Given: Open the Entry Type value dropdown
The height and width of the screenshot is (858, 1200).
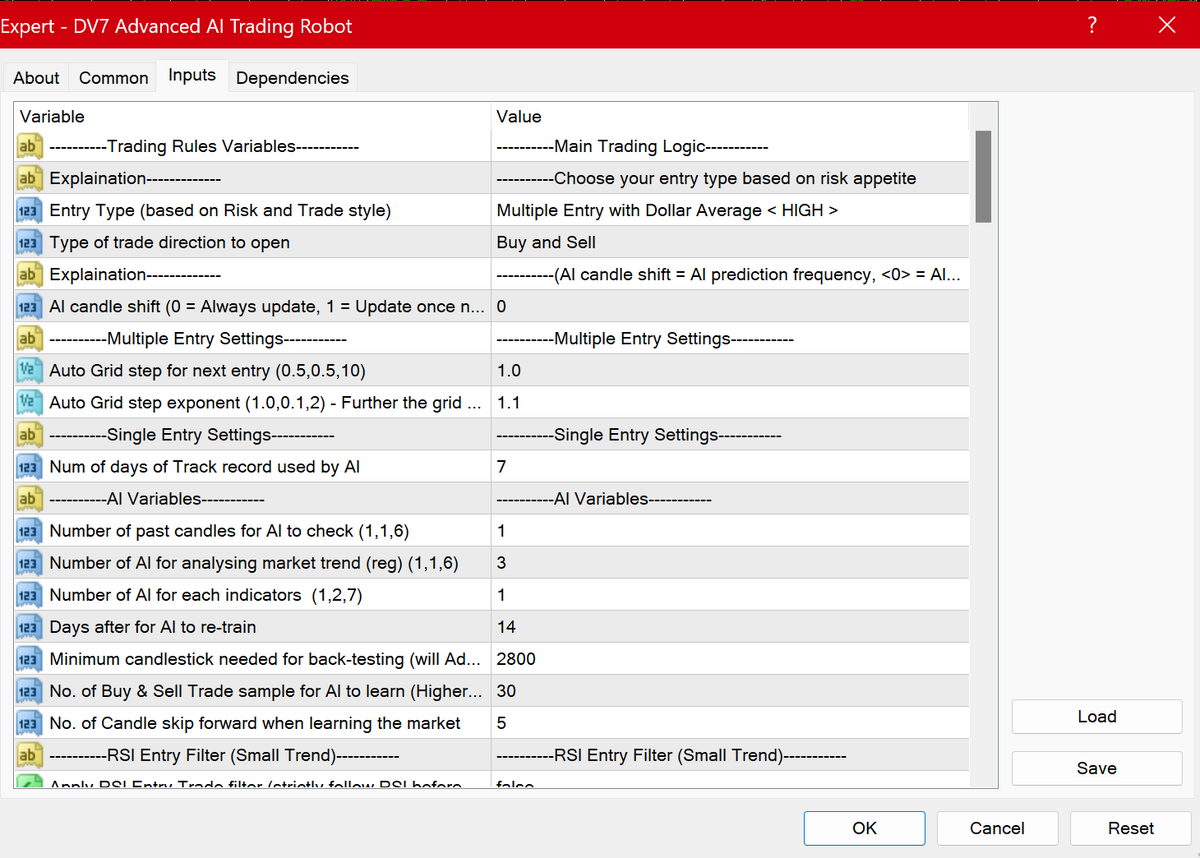Looking at the screenshot, I should pyautogui.click(x=730, y=210).
